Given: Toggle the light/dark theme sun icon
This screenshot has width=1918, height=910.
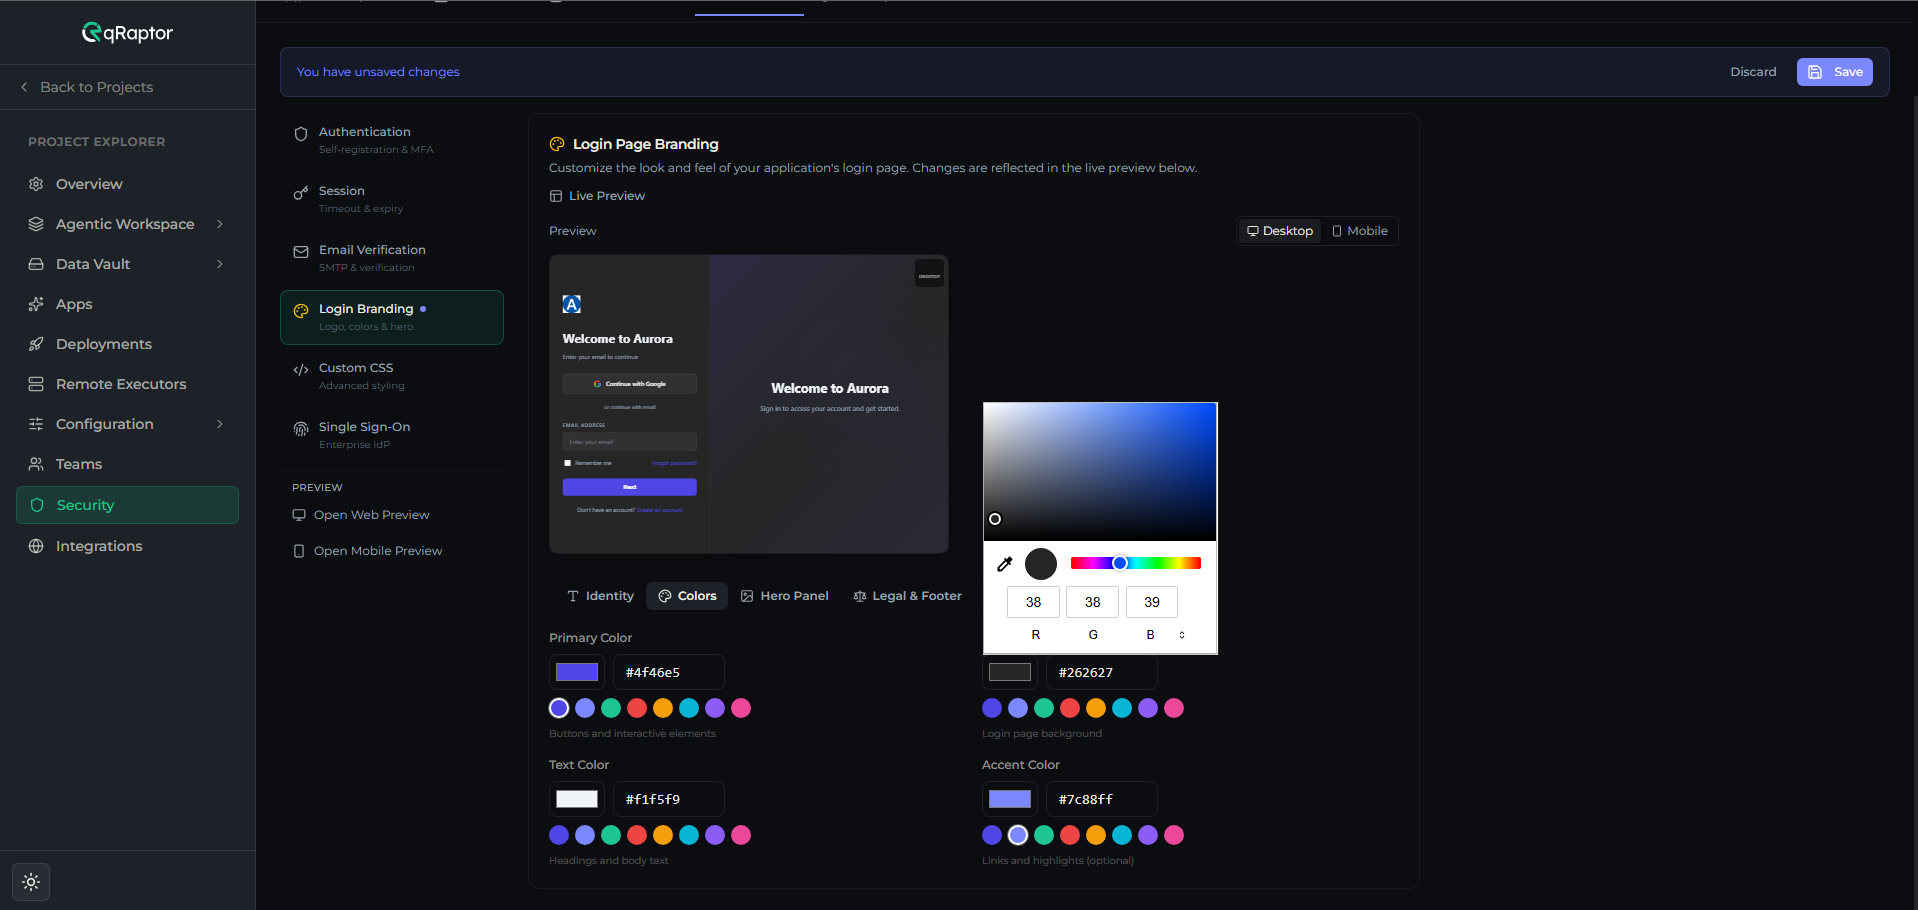Looking at the screenshot, I should 31,882.
